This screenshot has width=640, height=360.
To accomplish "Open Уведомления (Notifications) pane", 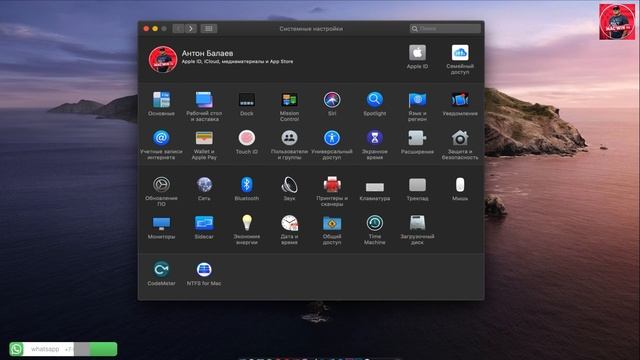I will tap(460, 100).
